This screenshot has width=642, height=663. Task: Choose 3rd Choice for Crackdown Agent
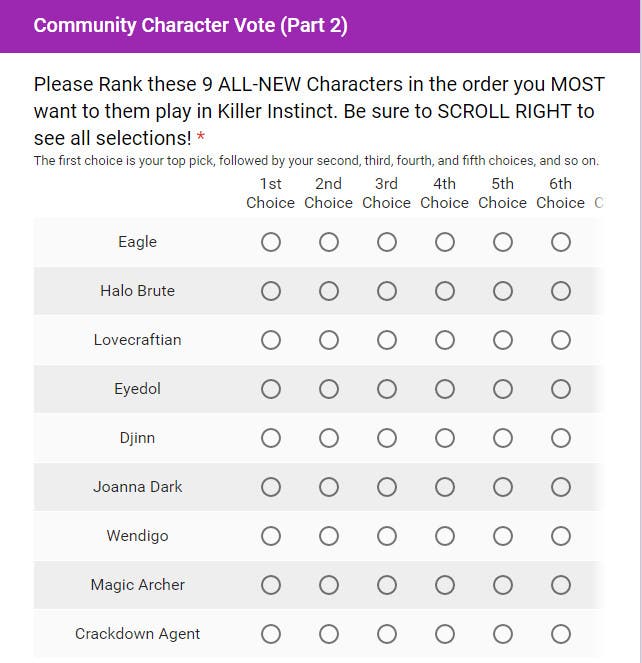coord(387,634)
